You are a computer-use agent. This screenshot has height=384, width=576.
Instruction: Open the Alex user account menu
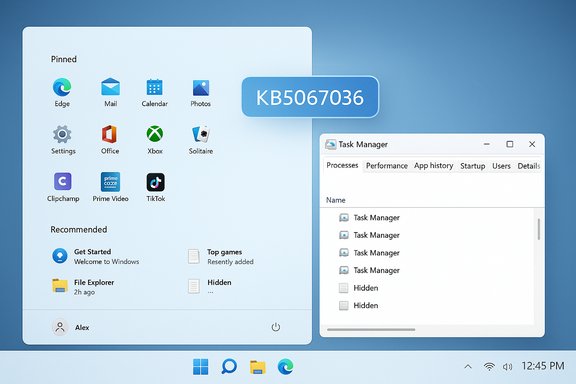coord(71,327)
